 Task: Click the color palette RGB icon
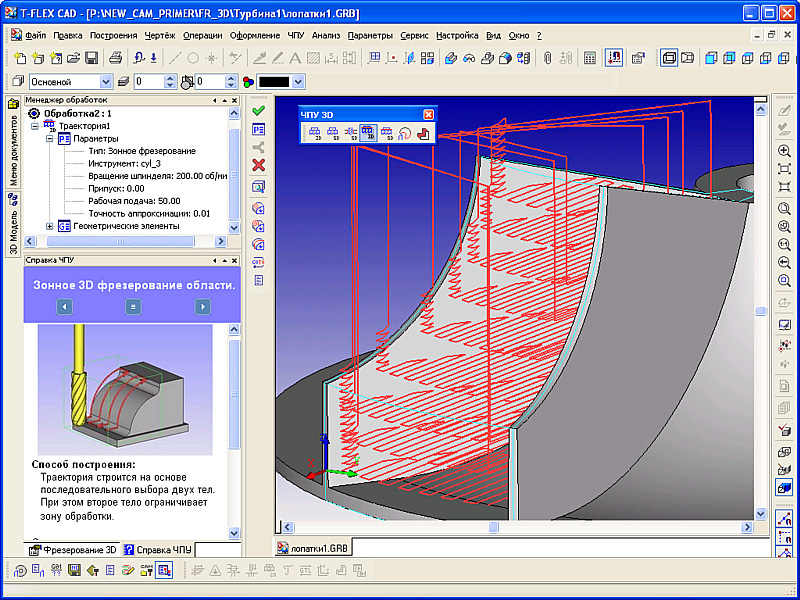click(248, 82)
